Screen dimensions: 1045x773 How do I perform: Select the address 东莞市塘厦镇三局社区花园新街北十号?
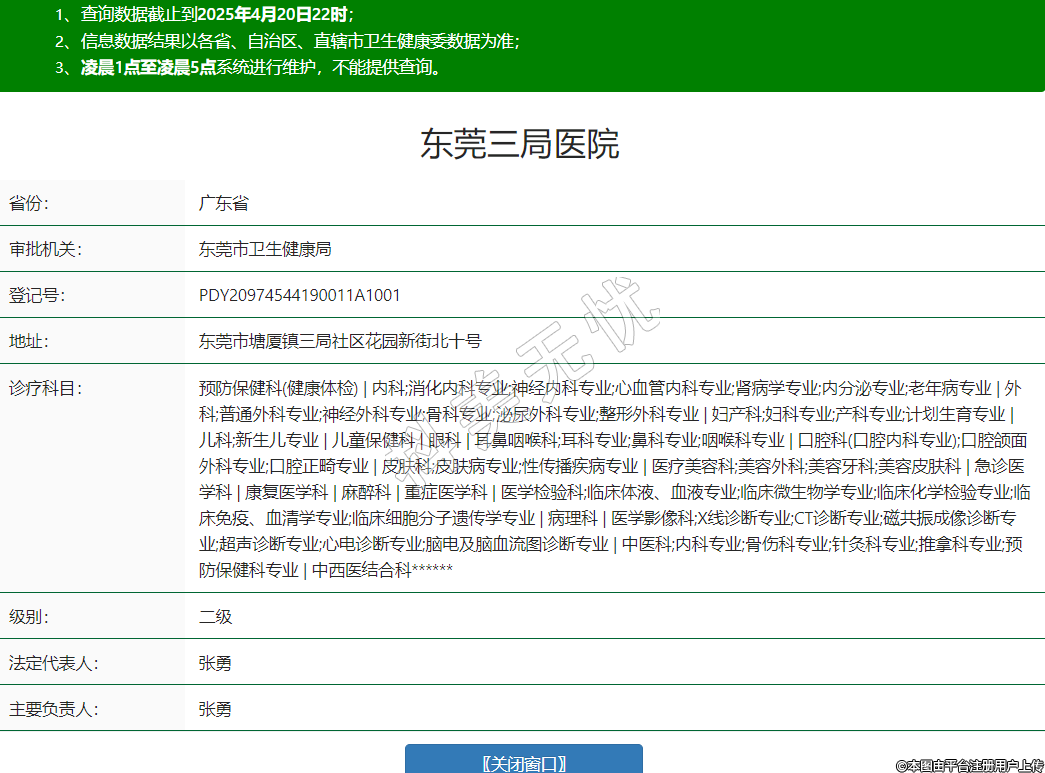point(340,341)
